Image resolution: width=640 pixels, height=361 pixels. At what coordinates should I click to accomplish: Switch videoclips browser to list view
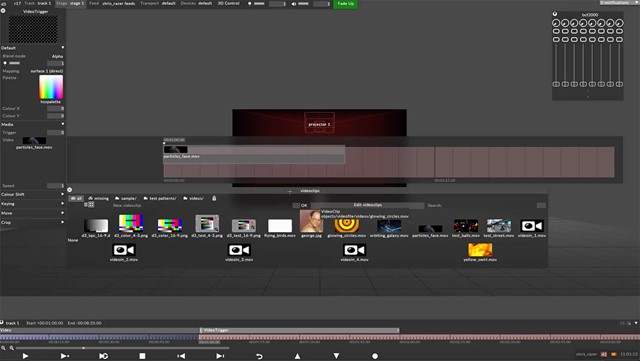tap(86, 205)
